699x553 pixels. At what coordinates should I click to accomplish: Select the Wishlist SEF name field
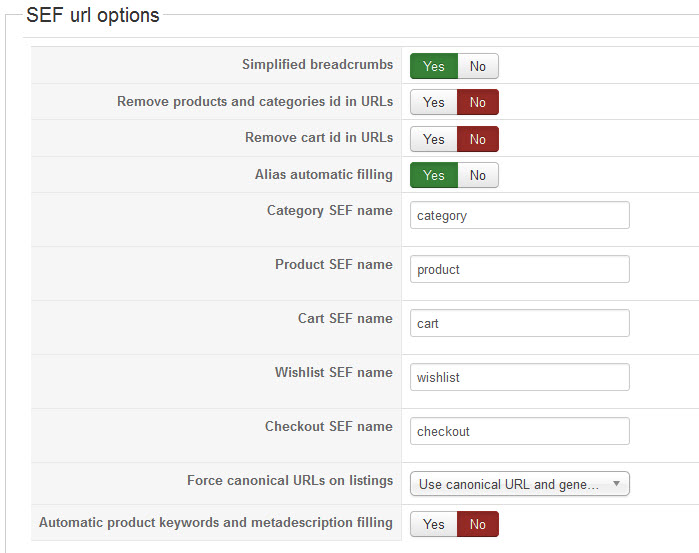coord(519,377)
